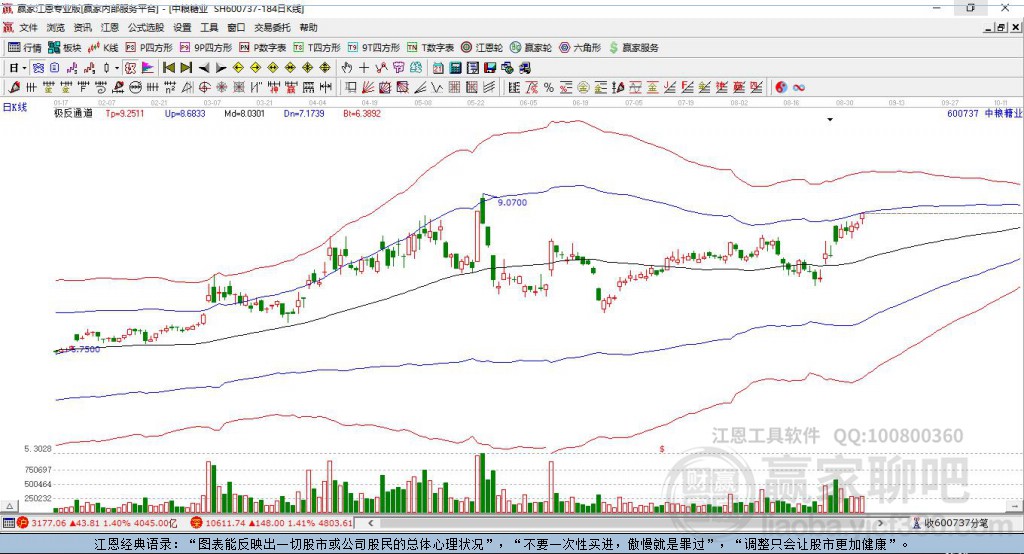Open the 9T四方形 tool
Image resolution: width=1024 pixels, height=554 pixels.
tap(374, 48)
